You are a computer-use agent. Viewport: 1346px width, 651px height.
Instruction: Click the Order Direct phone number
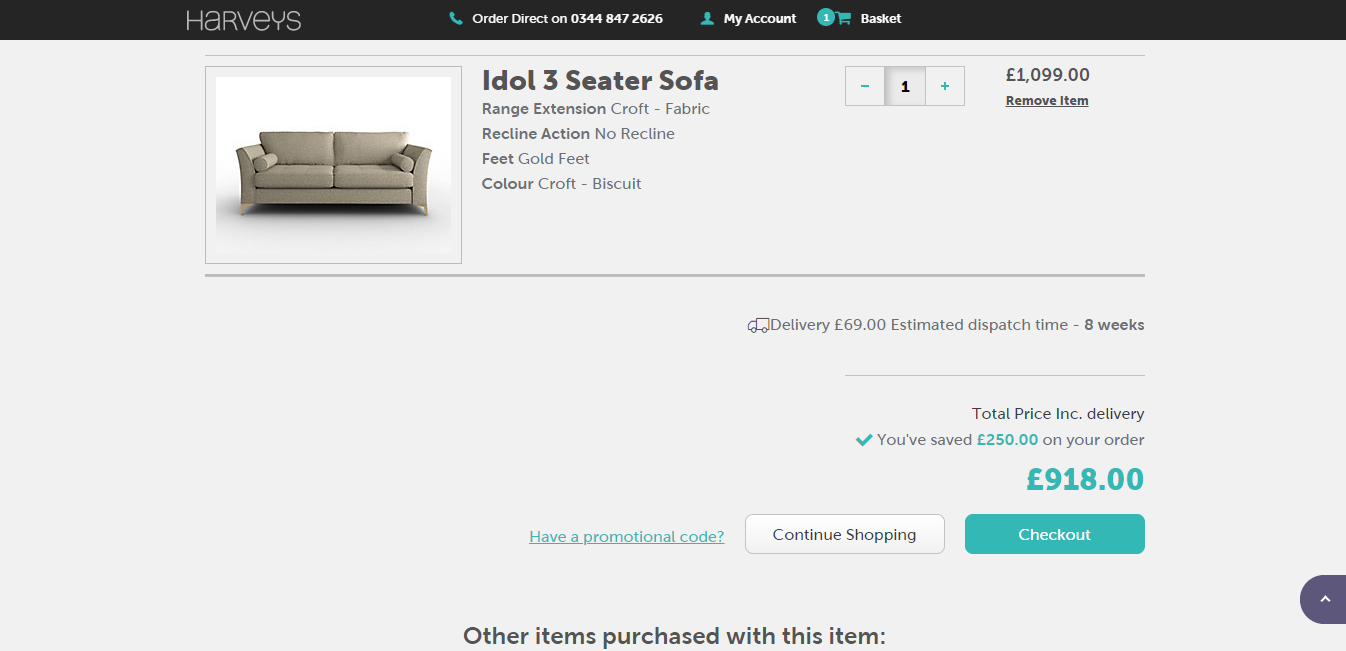click(567, 19)
